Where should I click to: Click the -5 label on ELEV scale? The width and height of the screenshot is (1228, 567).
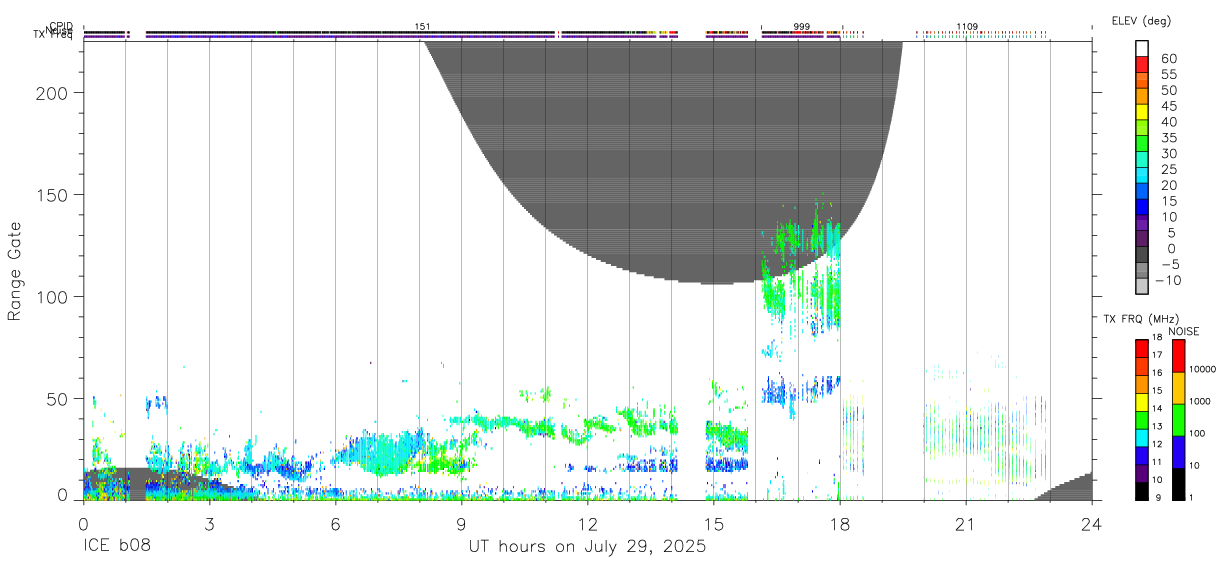[x=1168, y=264]
